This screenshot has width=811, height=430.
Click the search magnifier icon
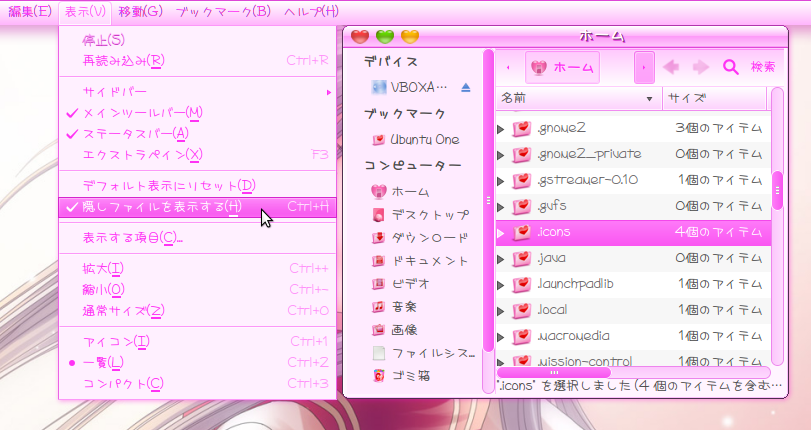[x=730, y=67]
